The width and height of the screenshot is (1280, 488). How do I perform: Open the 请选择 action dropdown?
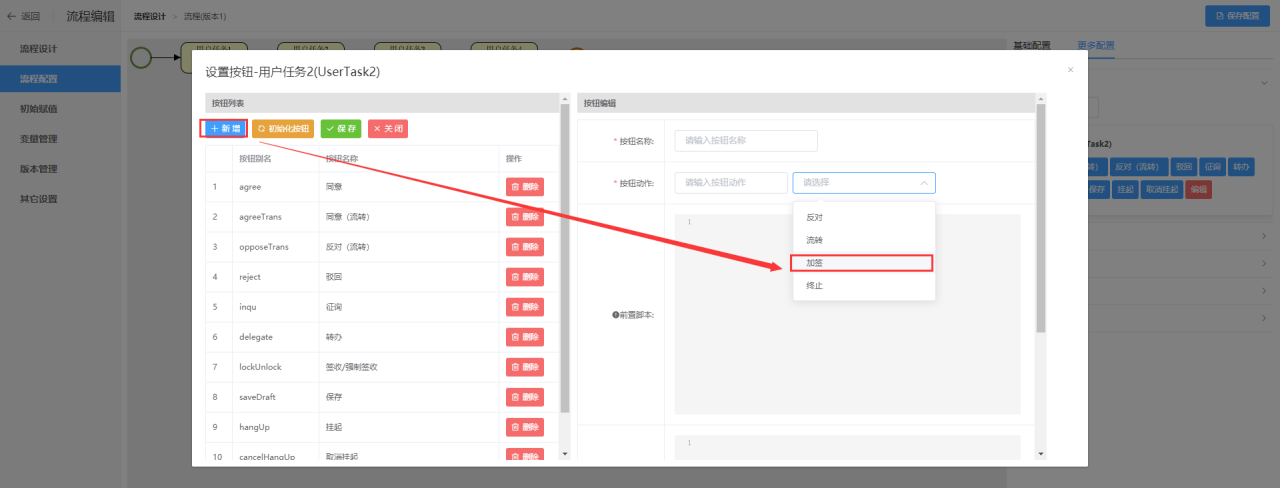click(x=864, y=182)
